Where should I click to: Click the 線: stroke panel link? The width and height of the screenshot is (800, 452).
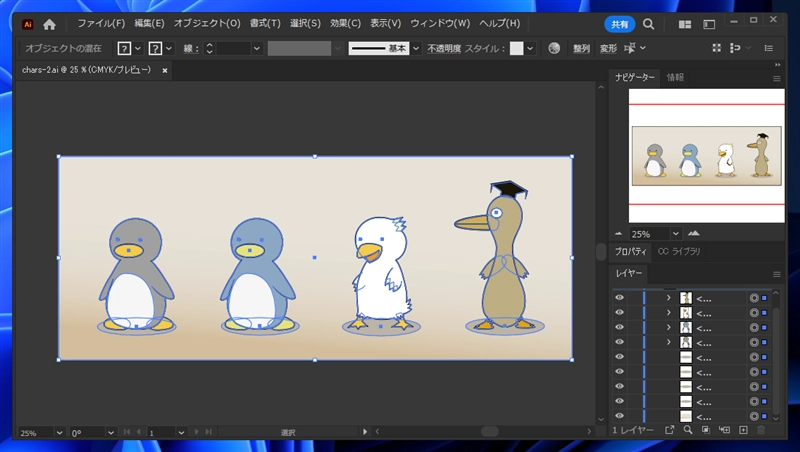(x=191, y=48)
